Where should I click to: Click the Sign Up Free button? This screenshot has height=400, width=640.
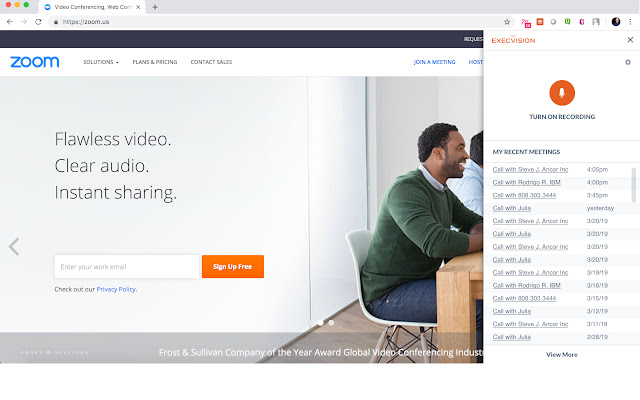pyautogui.click(x=233, y=267)
